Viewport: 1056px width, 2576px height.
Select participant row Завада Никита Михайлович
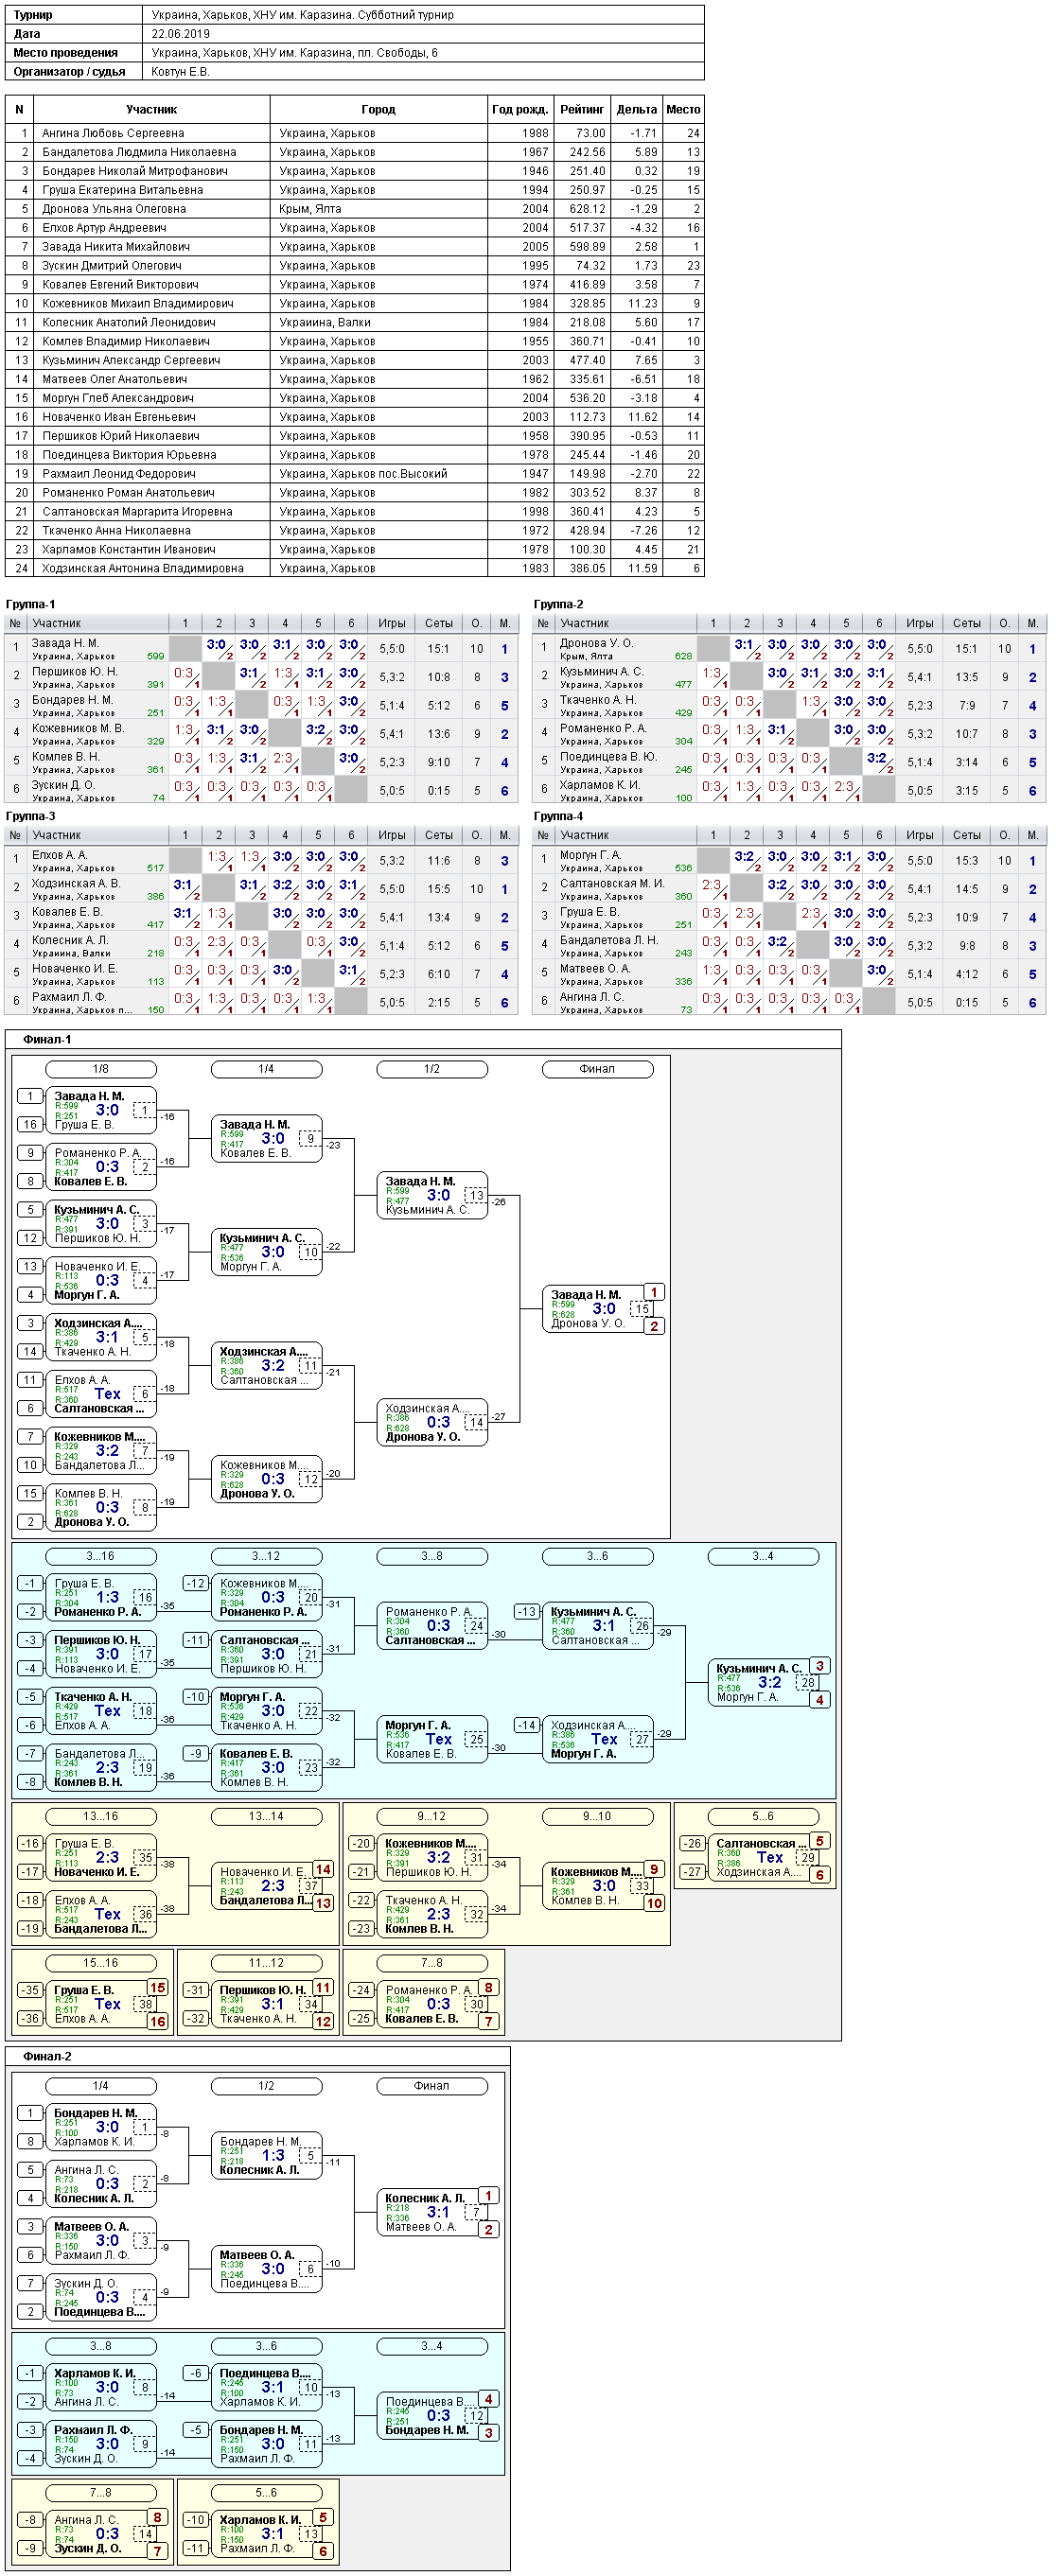[x=354, y=247]
